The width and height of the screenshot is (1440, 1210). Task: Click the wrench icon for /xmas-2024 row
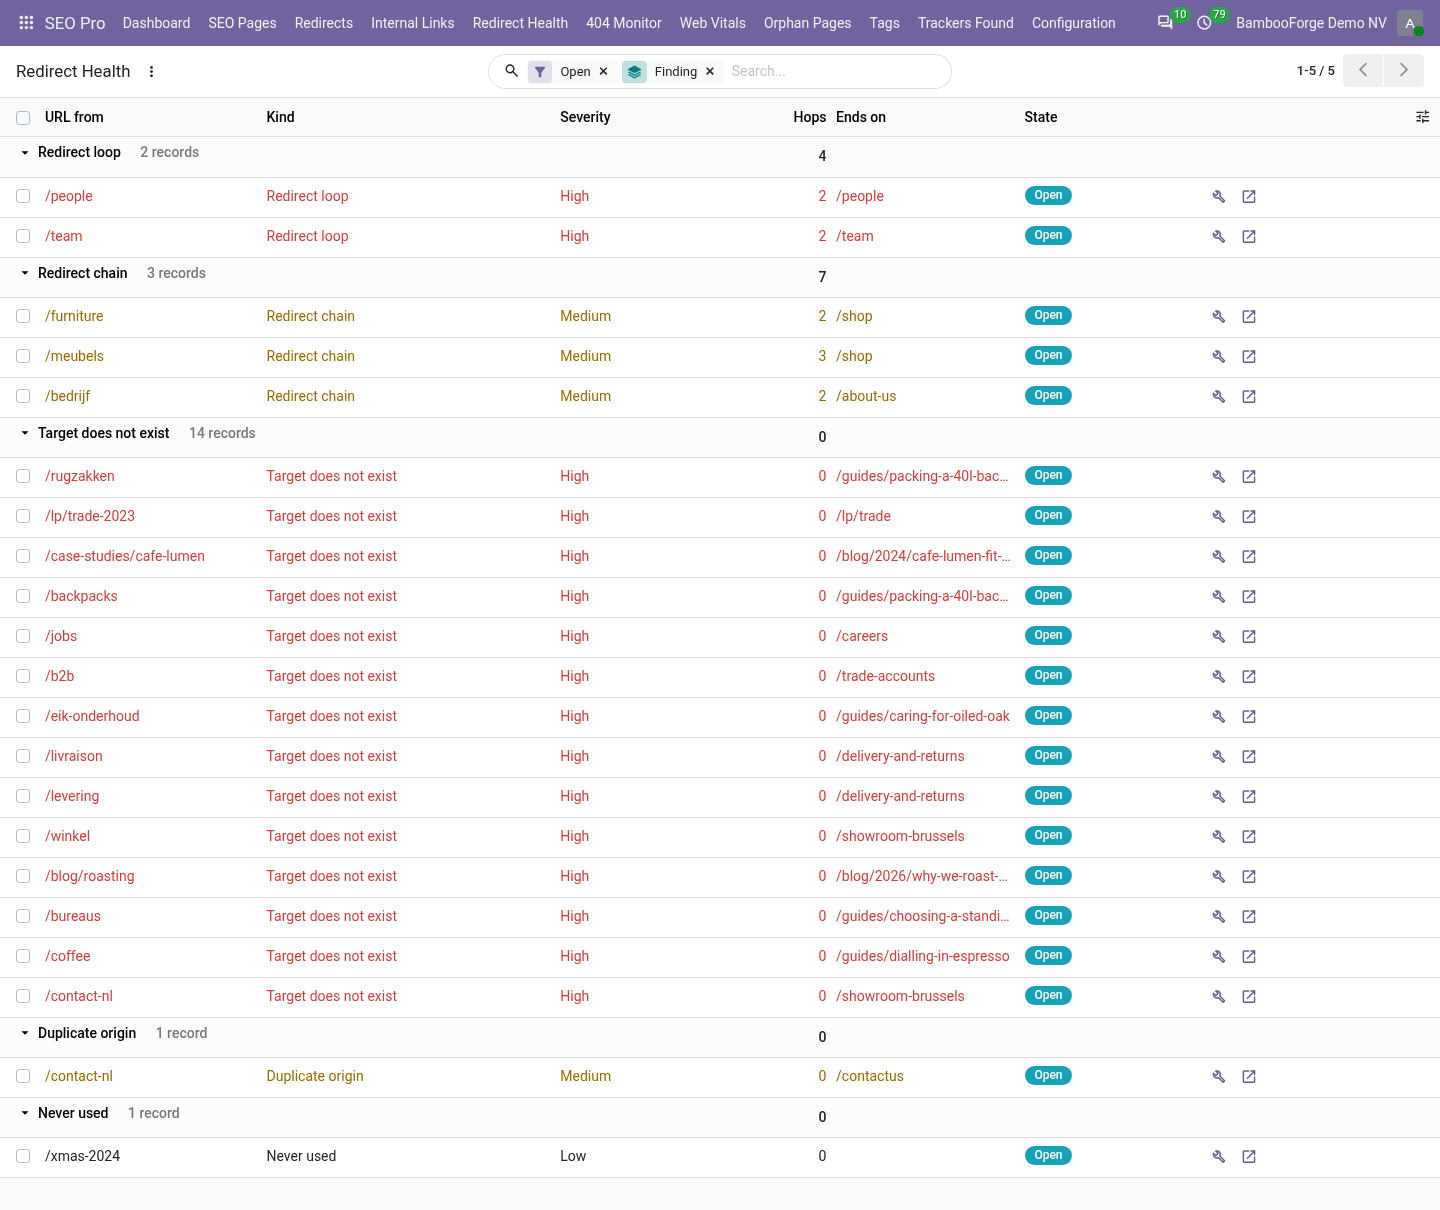point(1219,1157)
